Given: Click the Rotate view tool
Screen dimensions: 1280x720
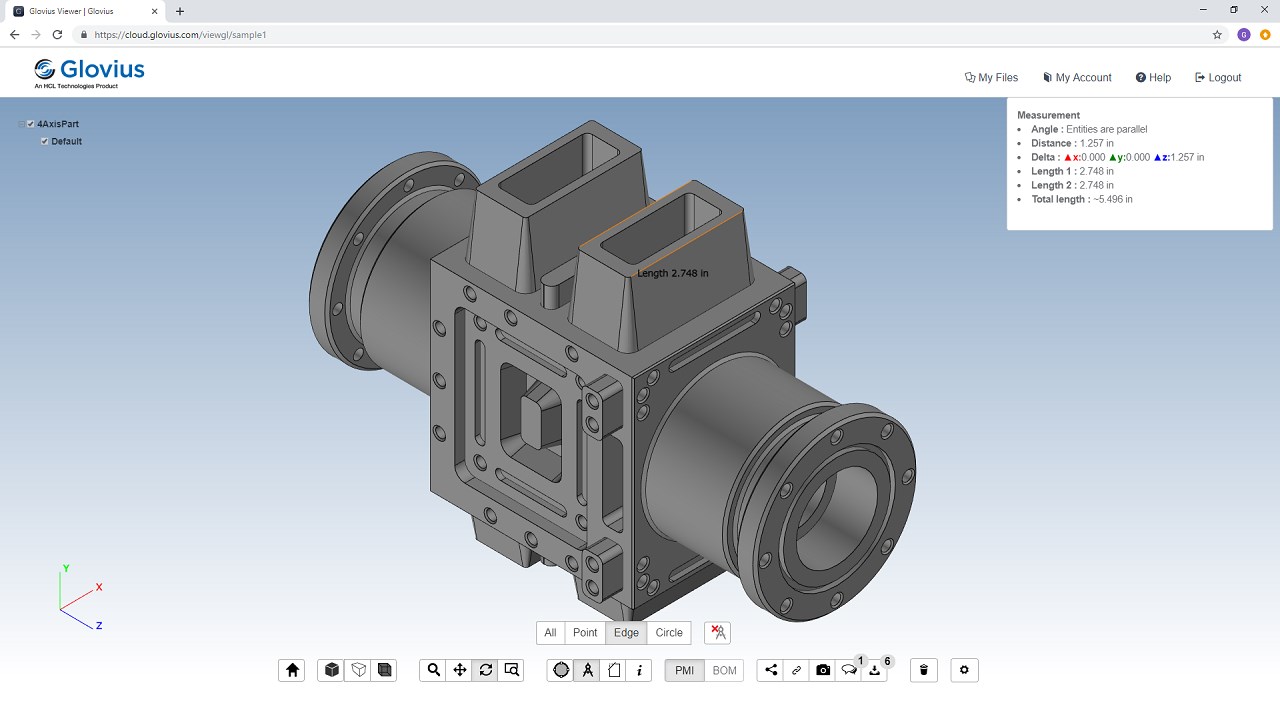Looking at the screenshot, I should point(486,670).
